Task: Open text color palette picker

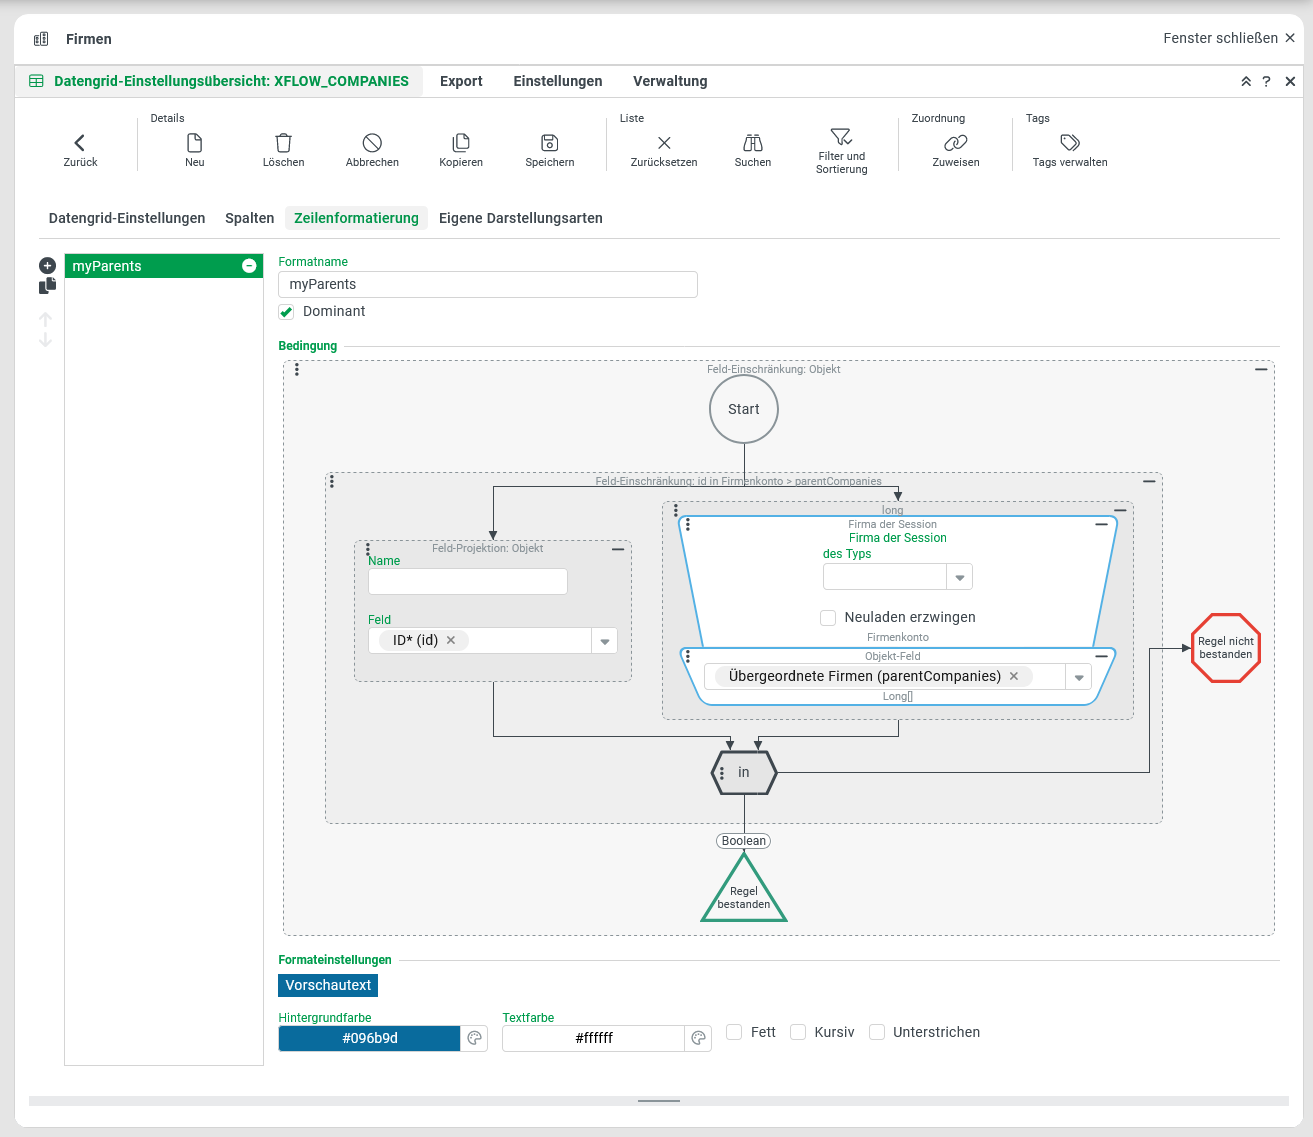Action: 699,1038
